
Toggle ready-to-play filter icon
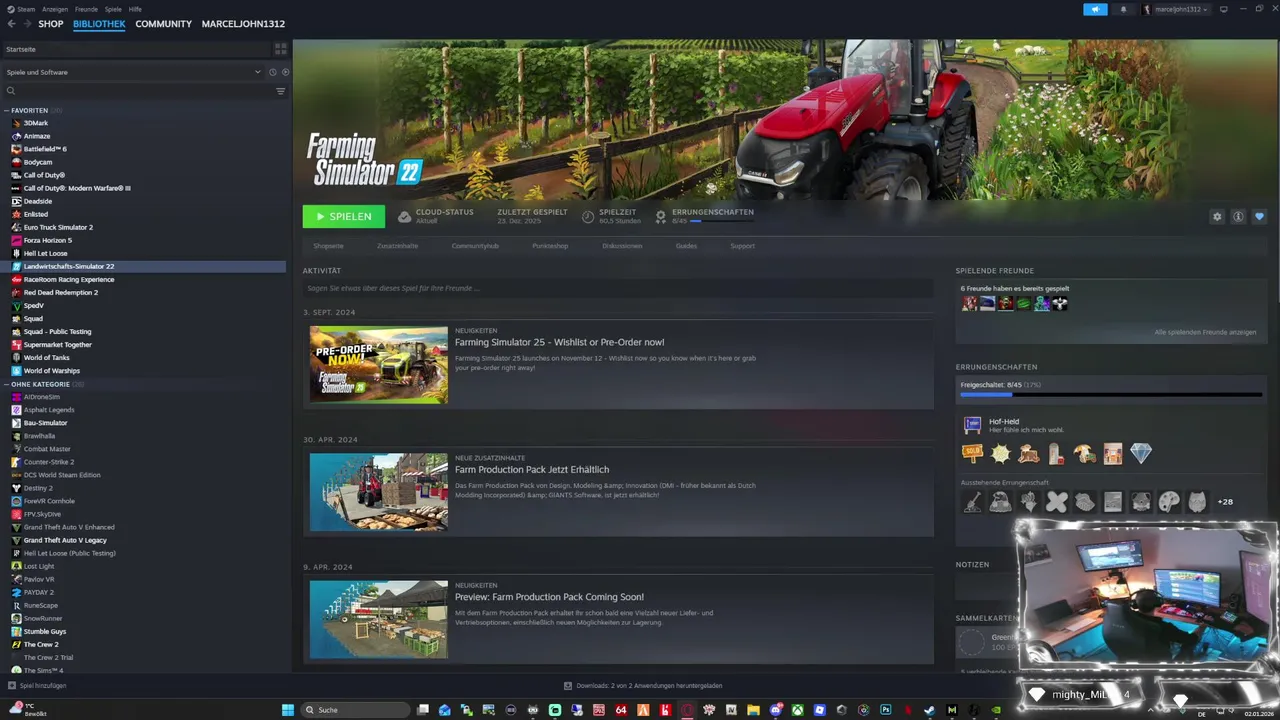[x=285, y=72]
